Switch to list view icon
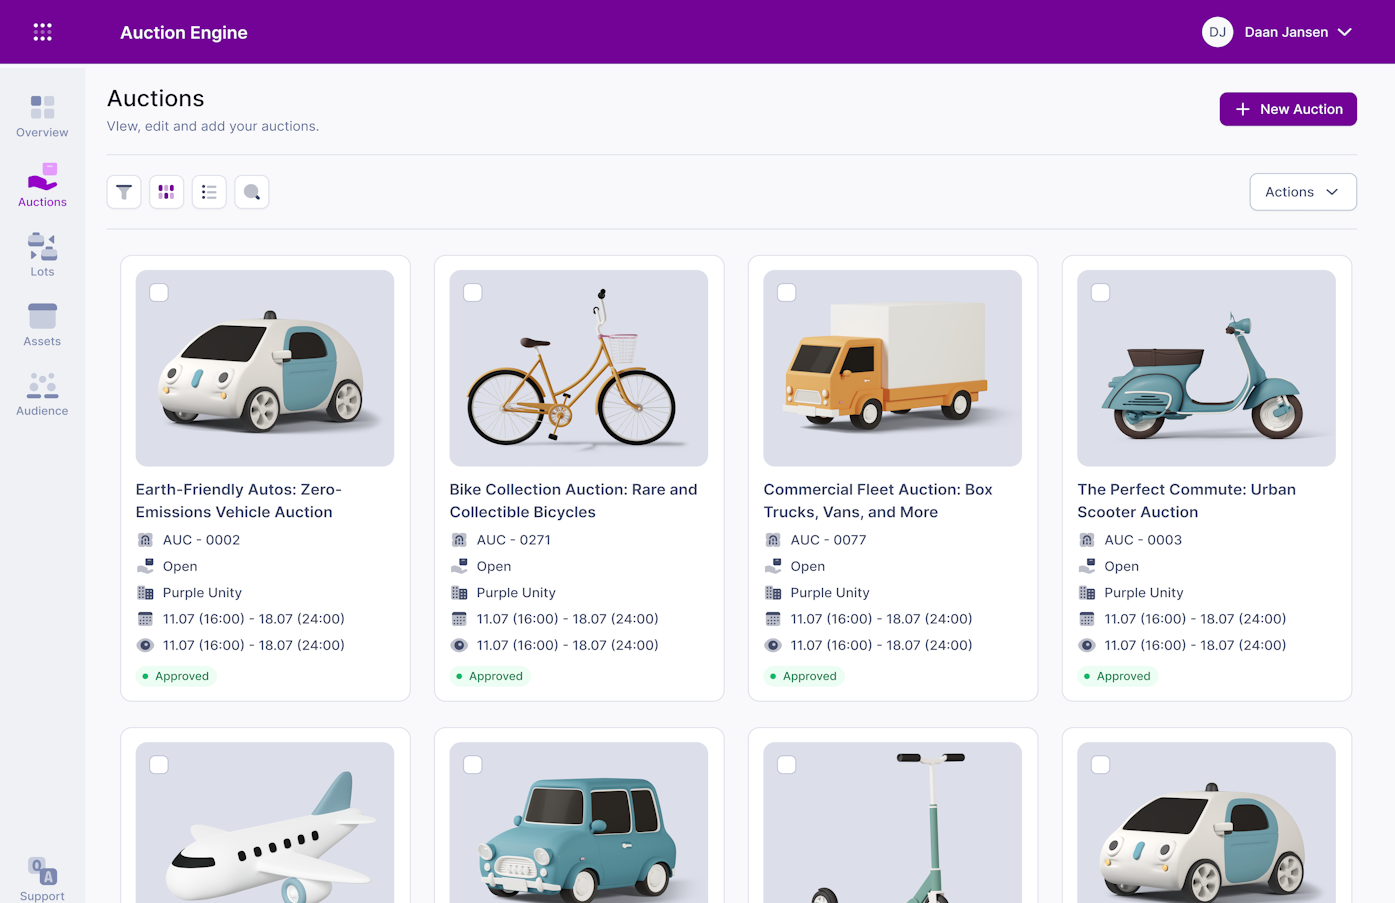Image resolution: width=1395 pixels, height=903 pixels. [209, 192]
